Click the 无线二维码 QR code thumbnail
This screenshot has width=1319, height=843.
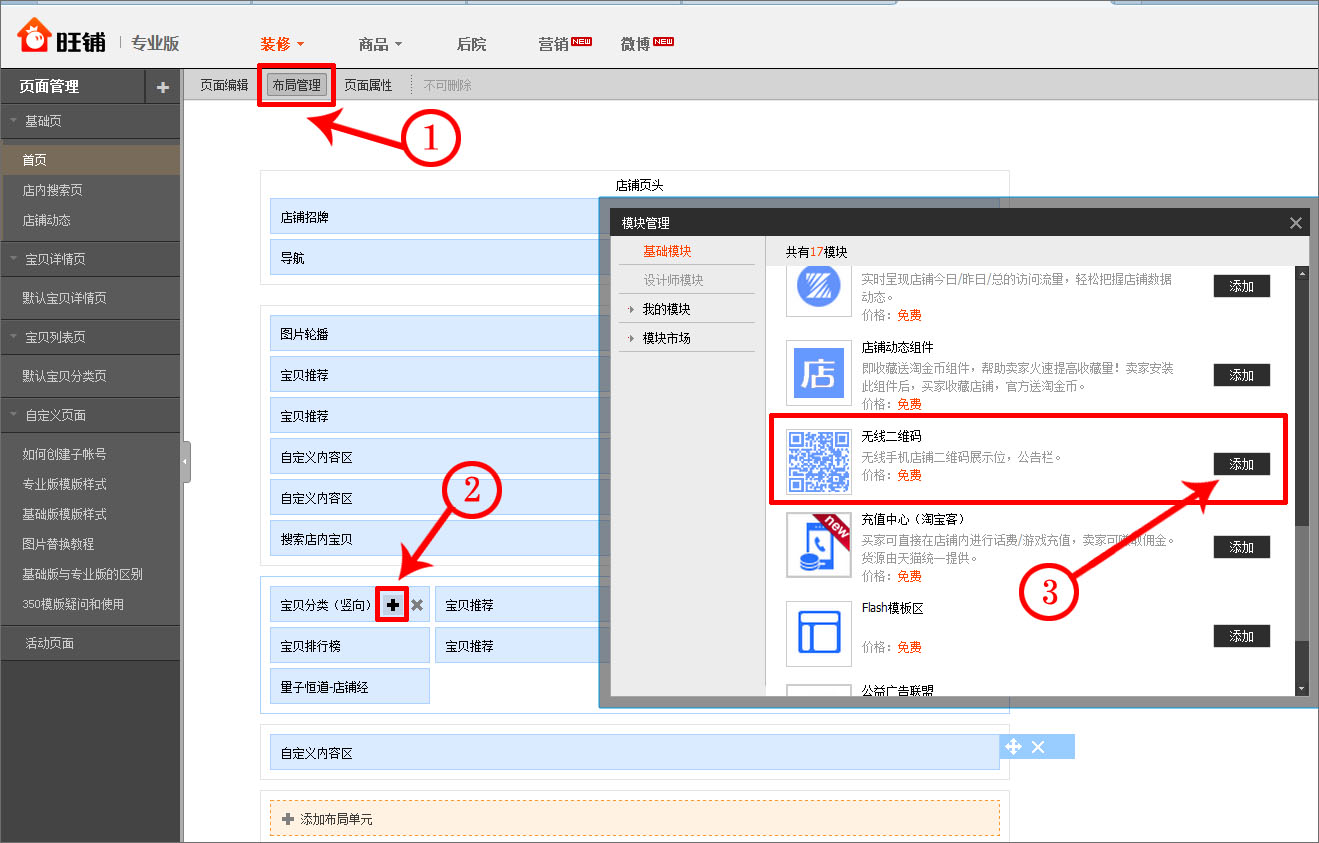[x=818, y=461]
